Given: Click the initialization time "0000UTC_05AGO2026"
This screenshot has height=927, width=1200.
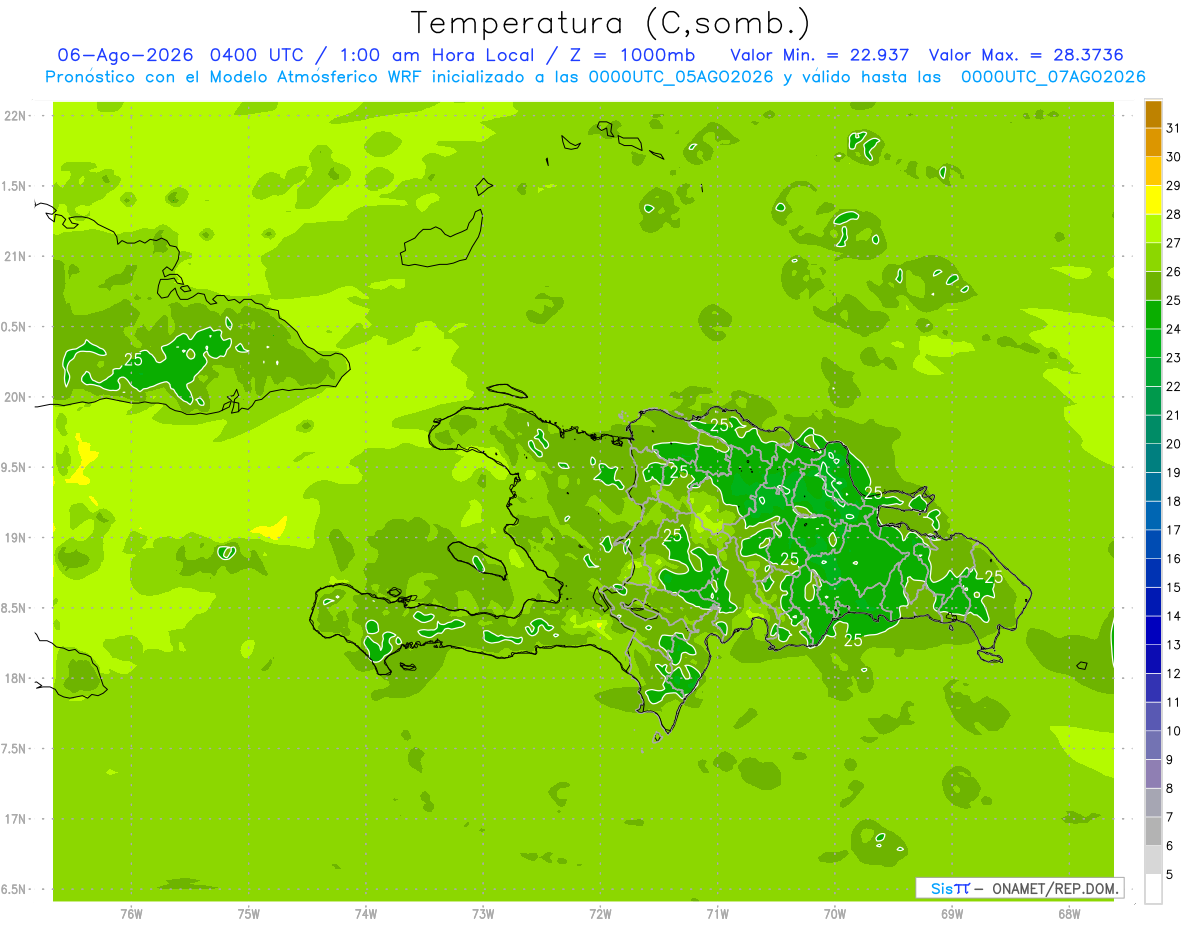Looking at the screenshot, I should pyautogui.click(x=681, y=77).
